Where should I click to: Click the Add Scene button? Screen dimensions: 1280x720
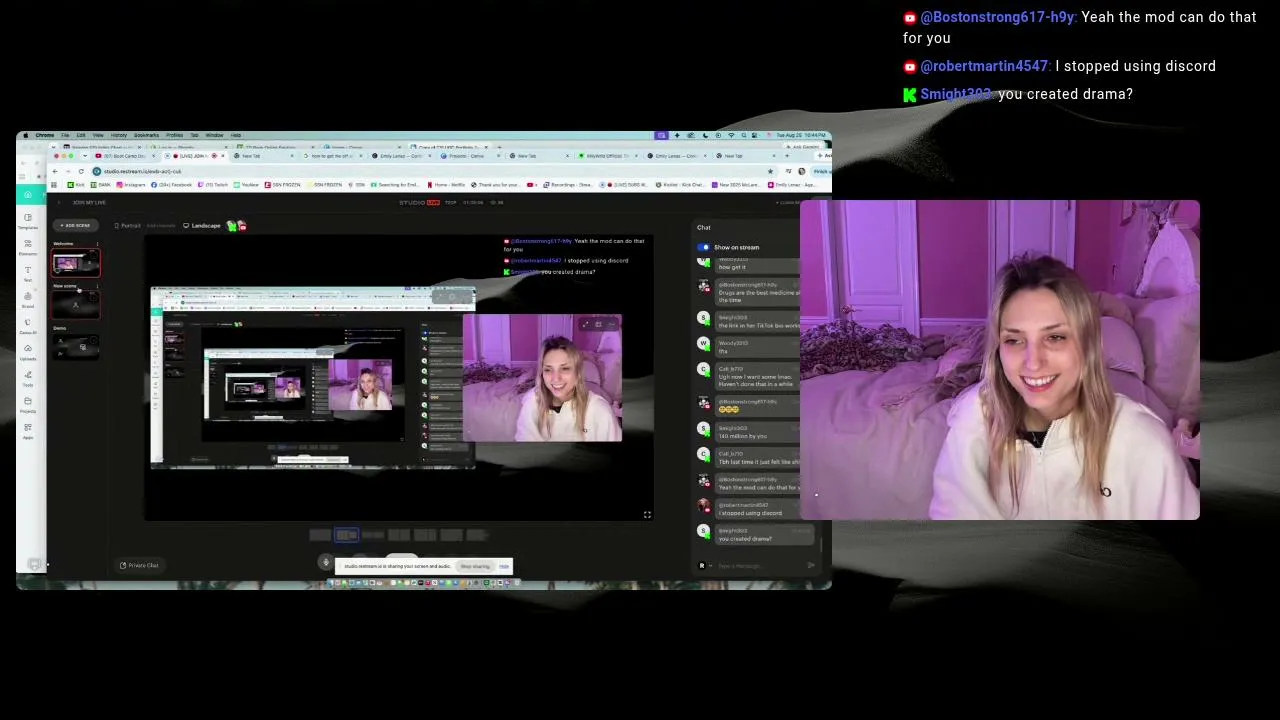76,225
